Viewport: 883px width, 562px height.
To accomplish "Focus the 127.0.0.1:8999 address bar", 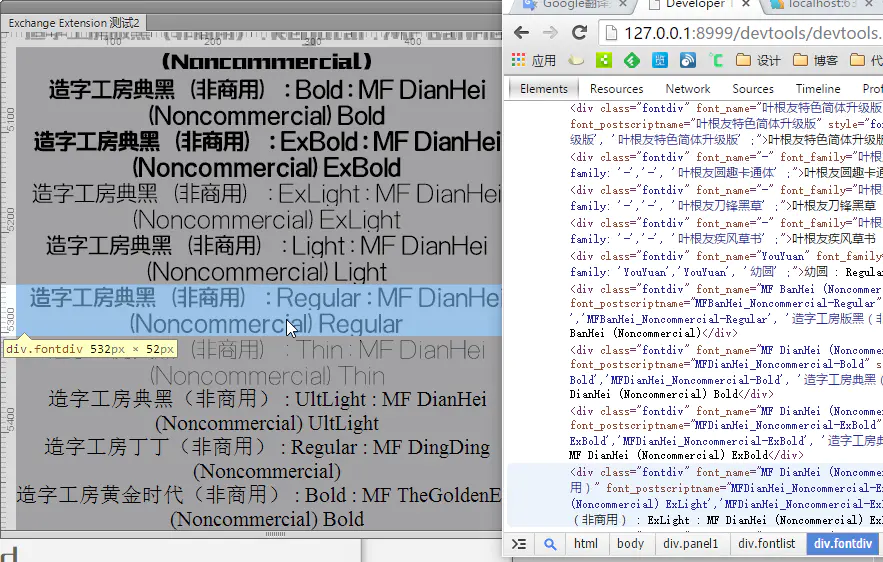I will pos(741,33).
